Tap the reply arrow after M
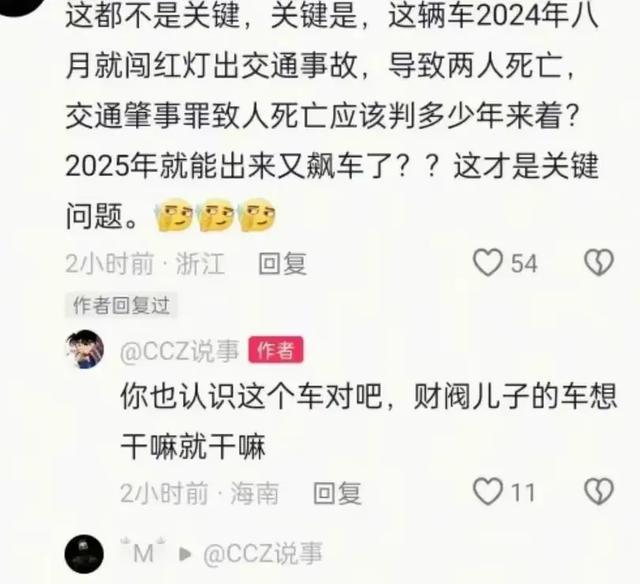This screenshot has height=584, width=640. tap(185, 554)
